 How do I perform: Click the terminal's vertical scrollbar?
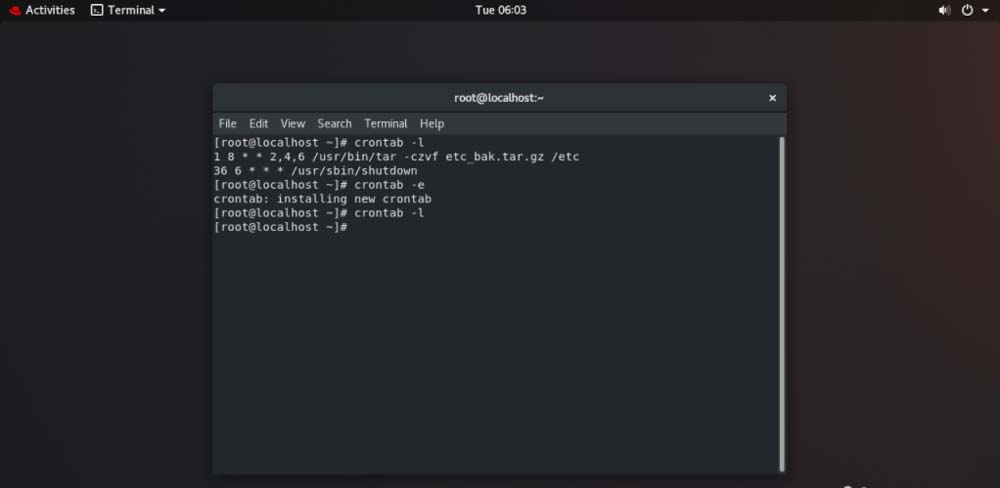click(781, 300)
